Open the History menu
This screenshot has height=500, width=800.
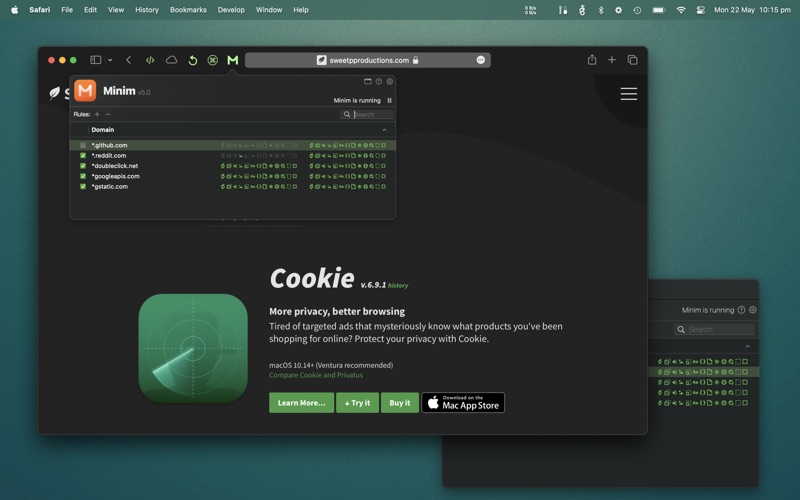[147, 10]
